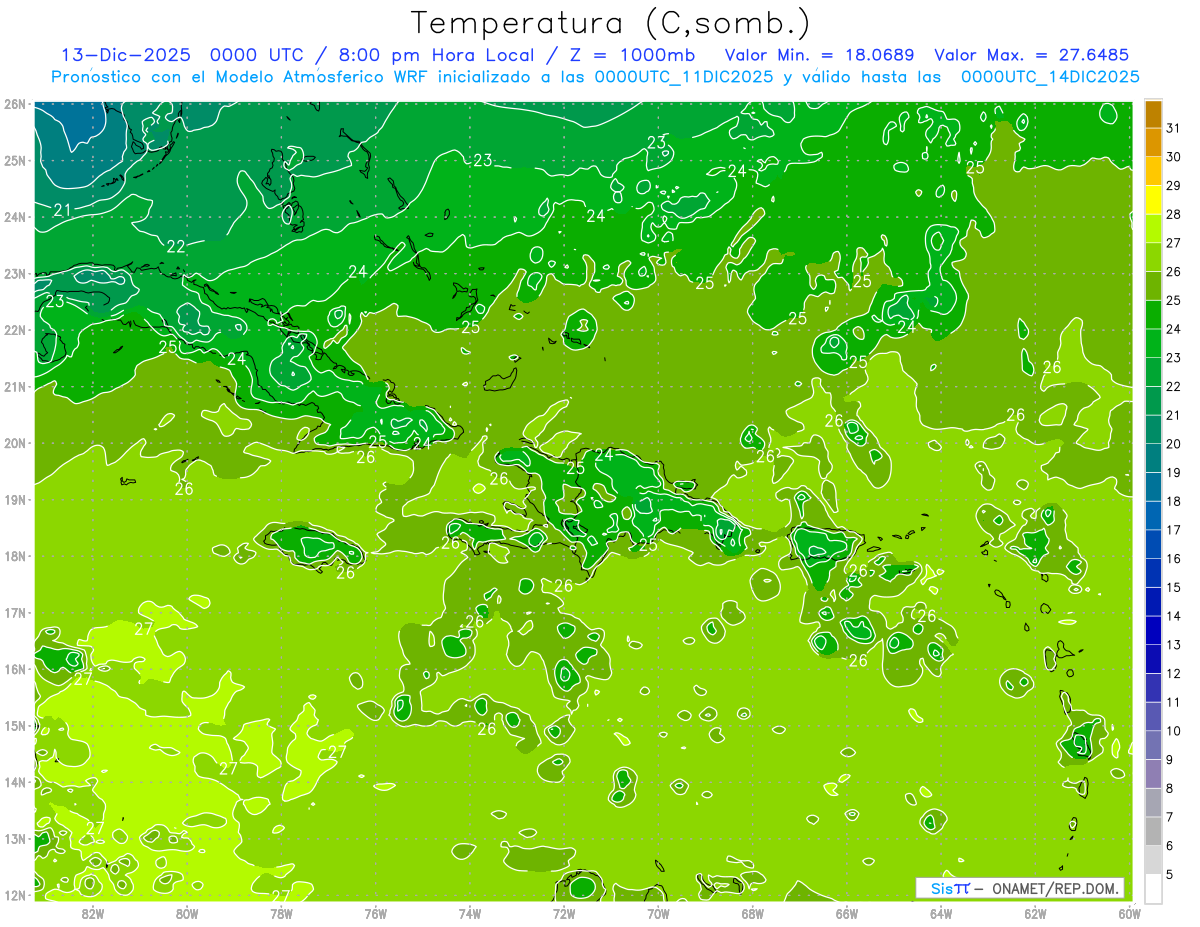Viewport: 1200px width, 927px height.
Task: Click the brown swatch at legend top
Action: 1153,114
